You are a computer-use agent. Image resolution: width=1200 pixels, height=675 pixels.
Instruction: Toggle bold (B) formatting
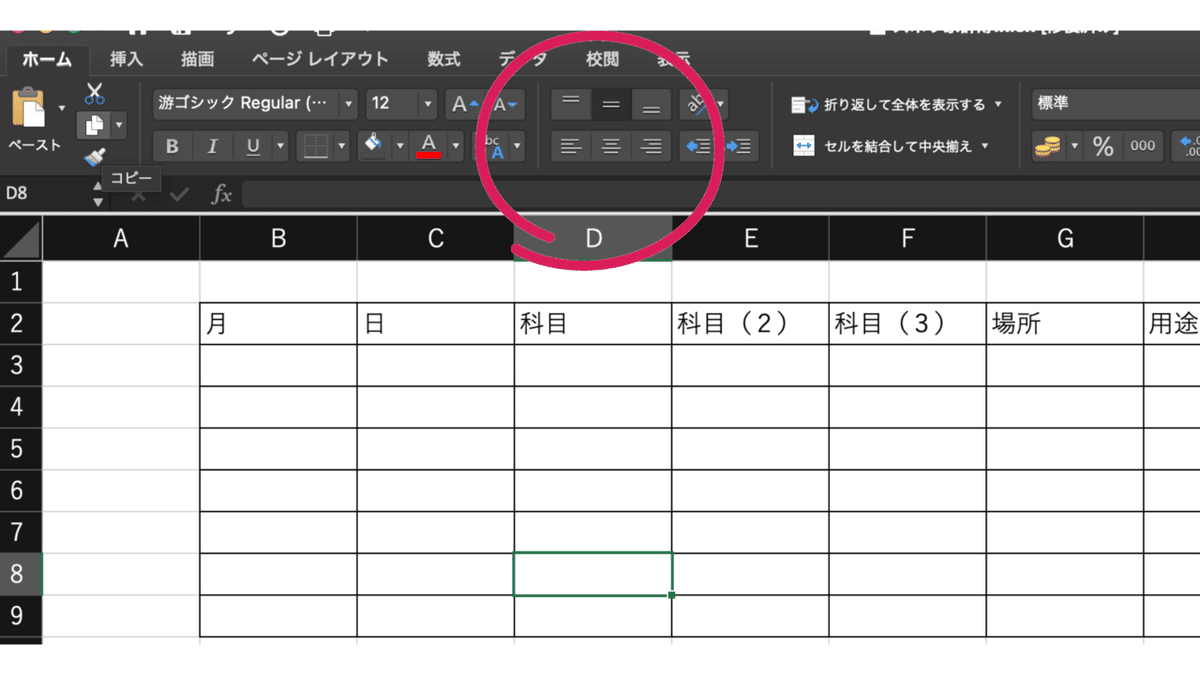pos(171,146)
